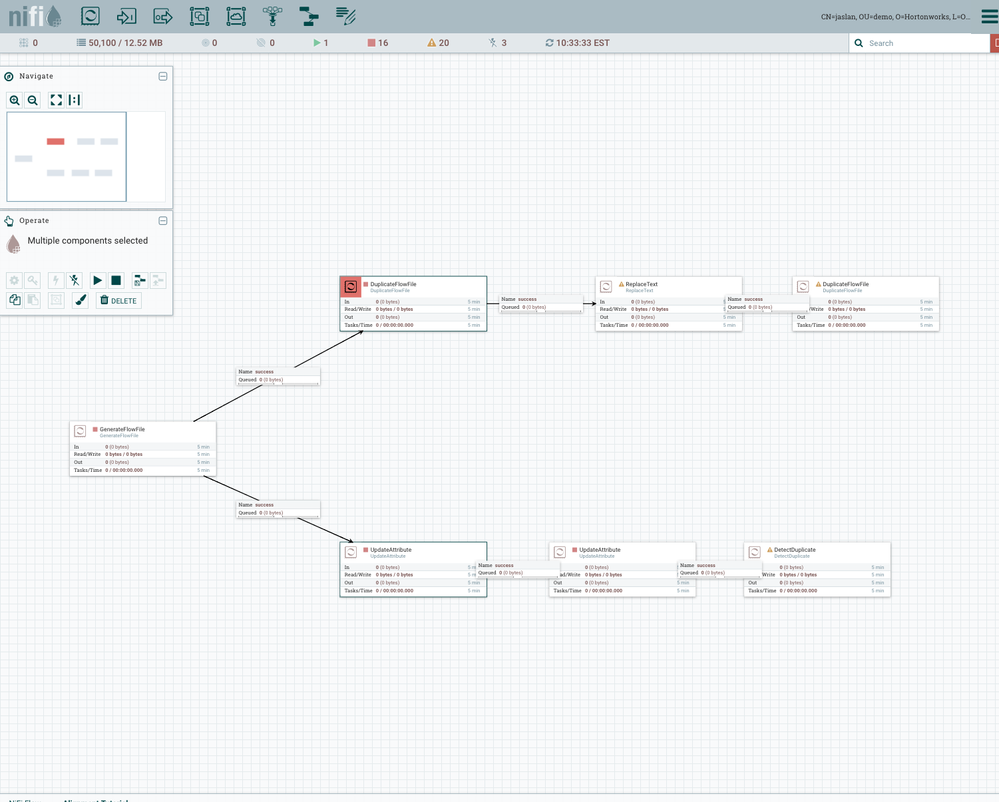Click the Fit to screen icon
This screenshot has height=802, width=999.
[x=56, y=100]
